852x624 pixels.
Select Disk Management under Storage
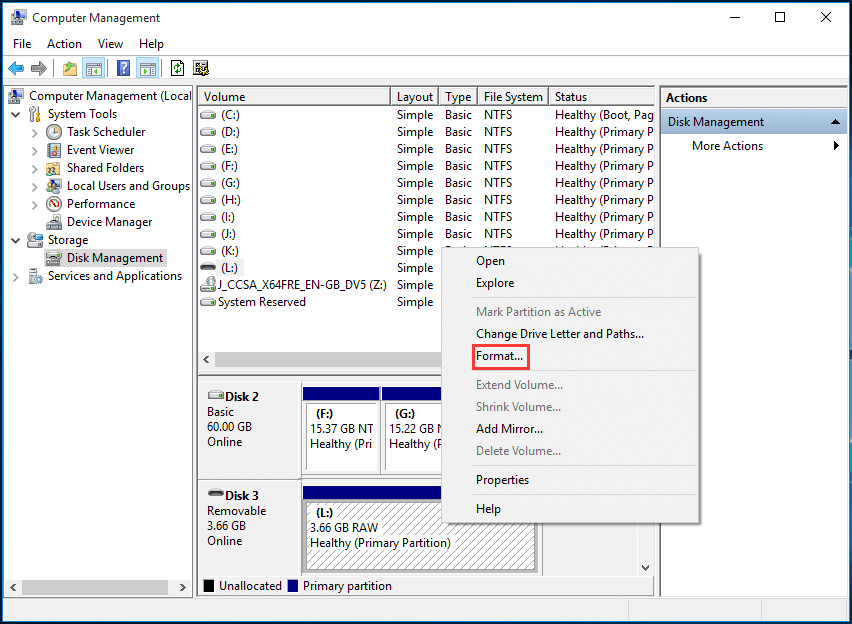(113, 257)
